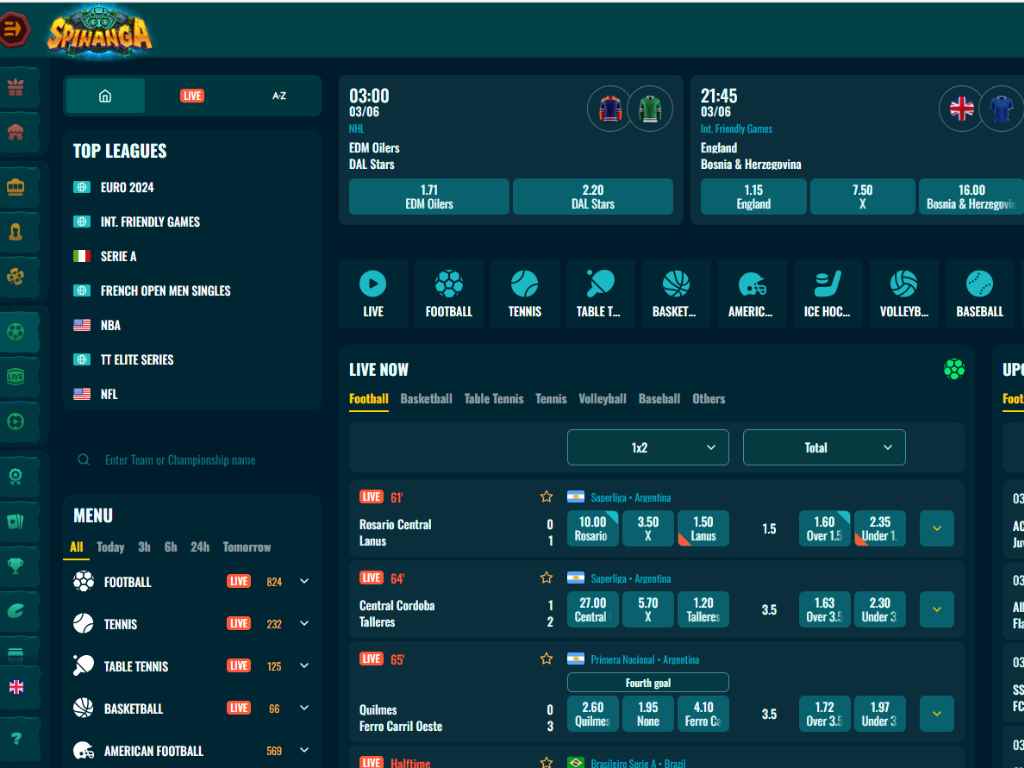Favorite the Rosario Central vs Lanus match star
The height and width of the screenshot is (768, 1024).
[547, 497]
